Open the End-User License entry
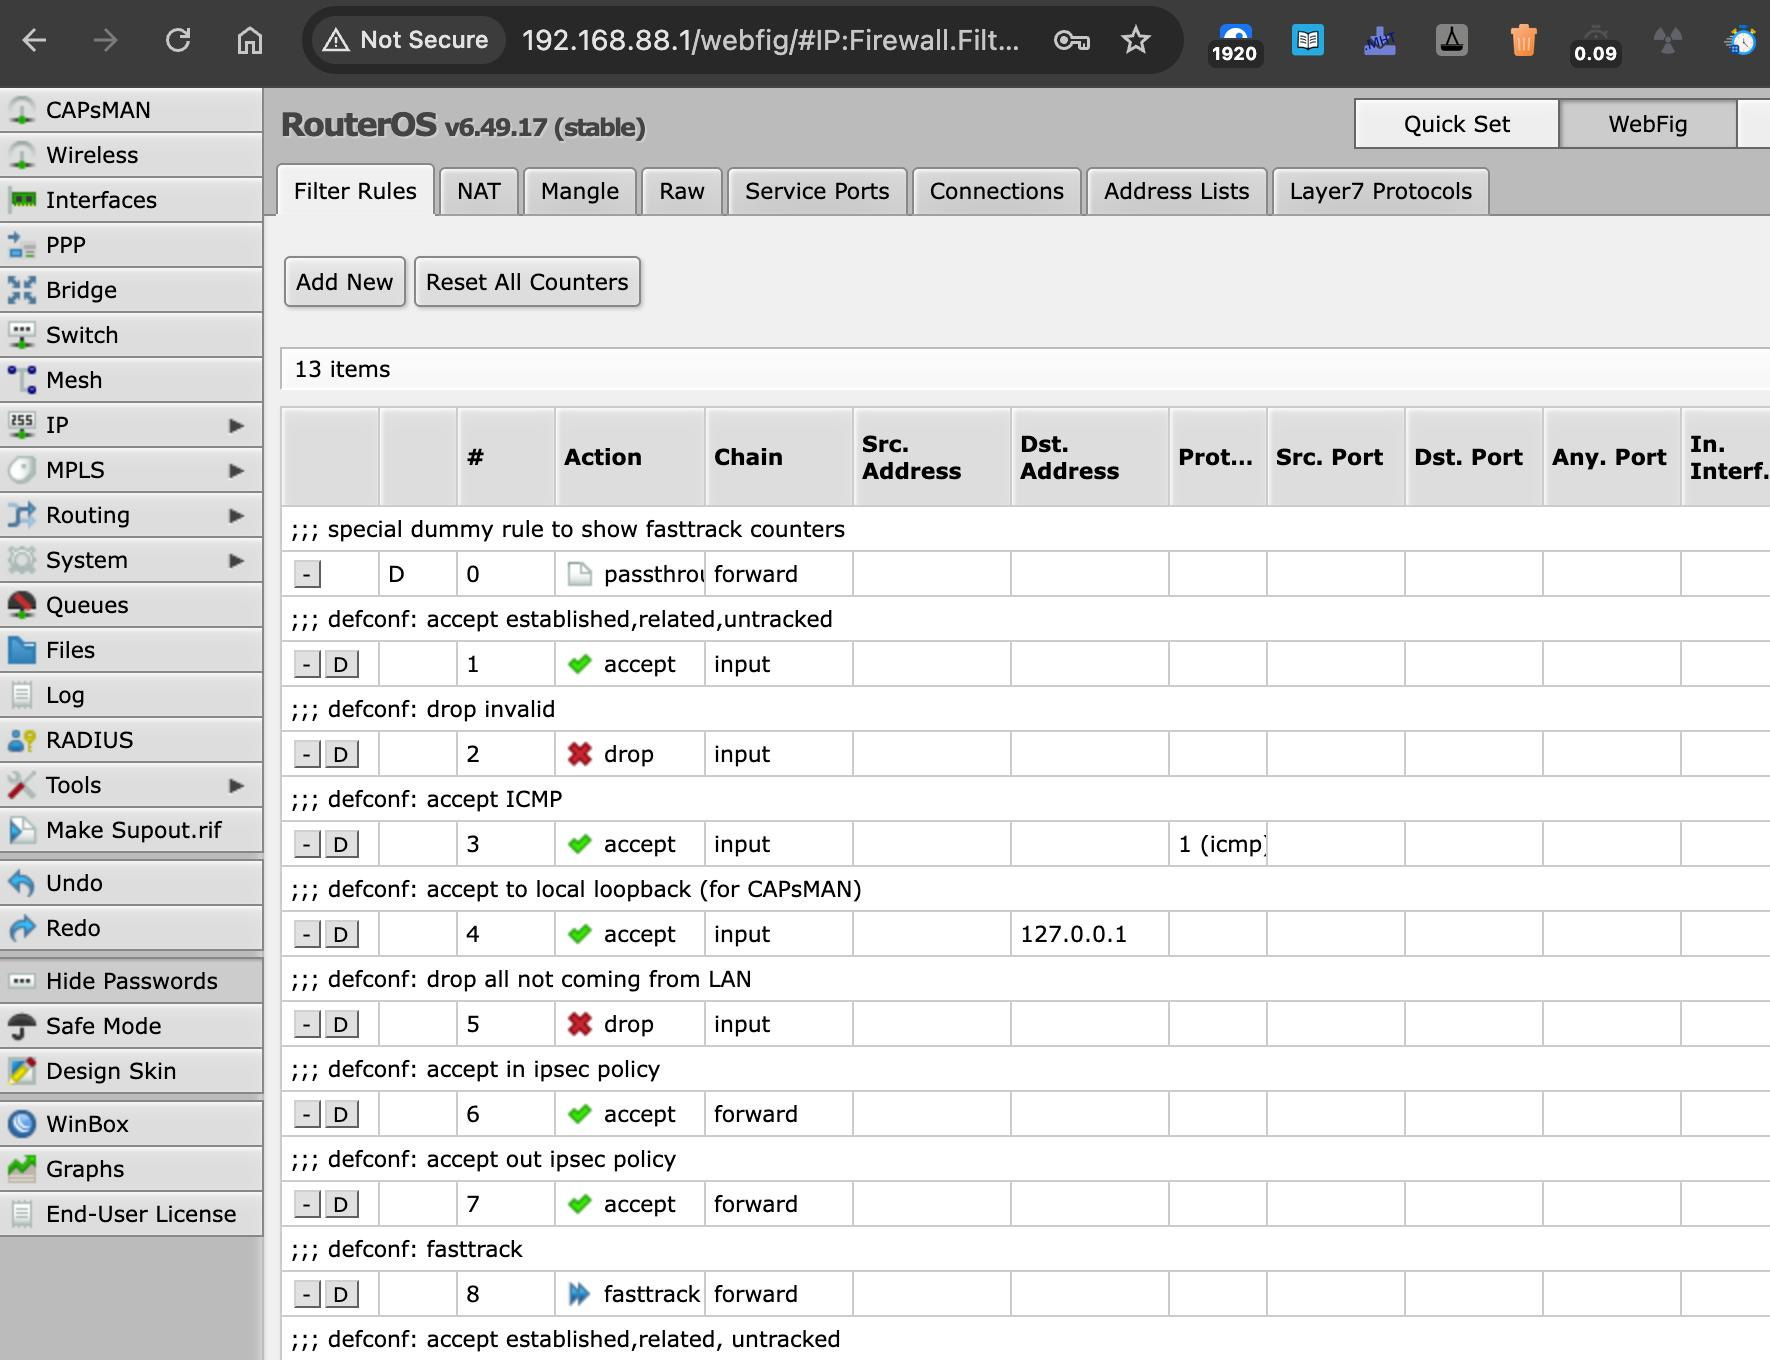The image size is (1770, 1360). click(131, 1214)
